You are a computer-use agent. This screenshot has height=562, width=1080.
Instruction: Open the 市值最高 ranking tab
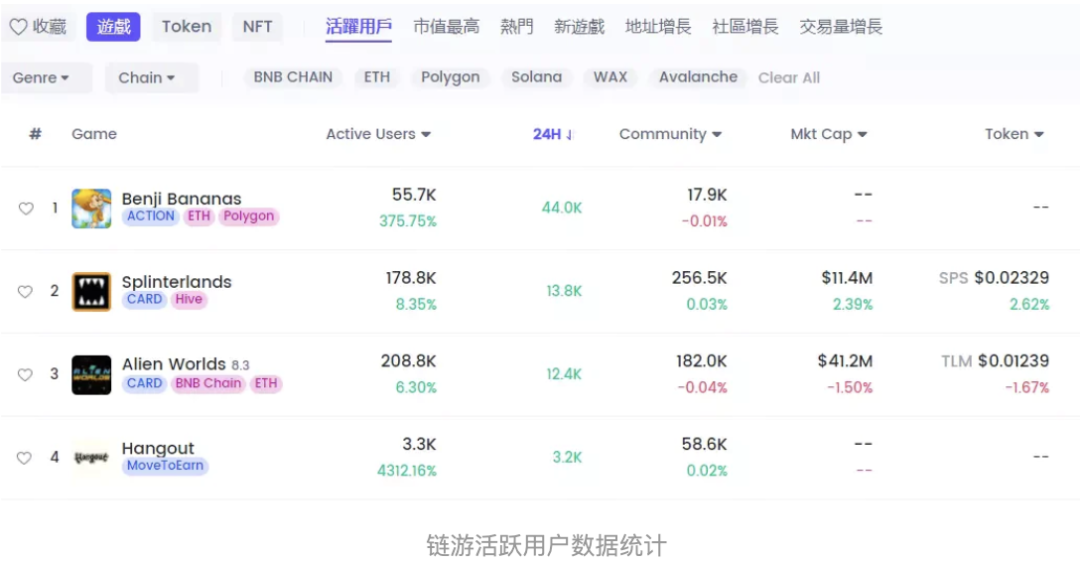446,27
